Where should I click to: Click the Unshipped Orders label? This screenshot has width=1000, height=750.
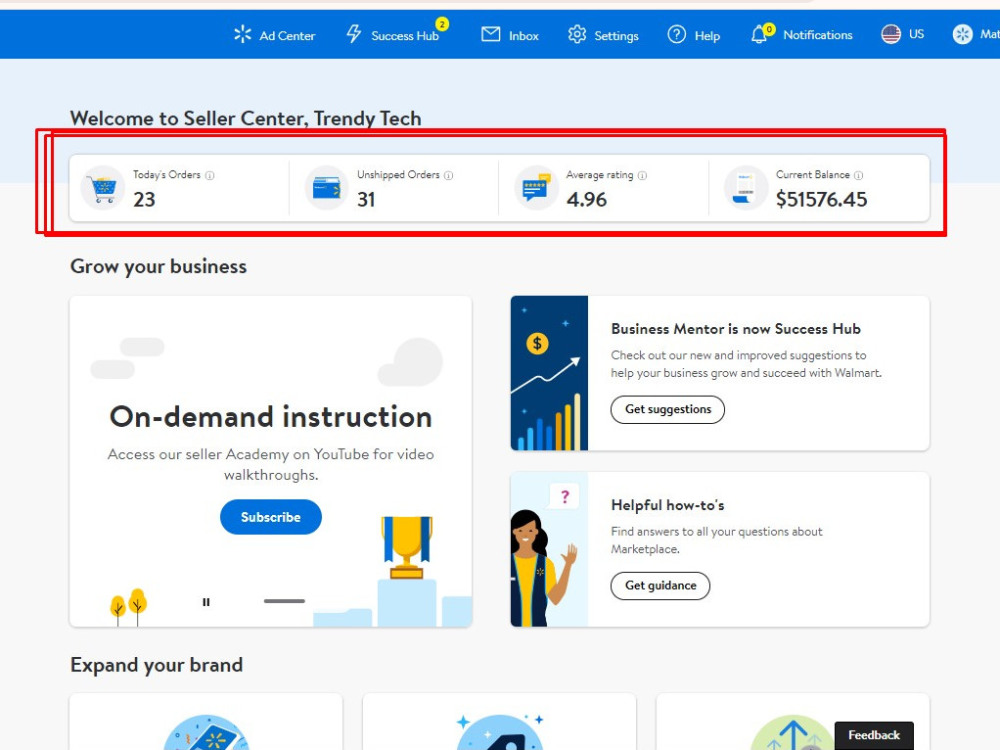pos(398,175)
